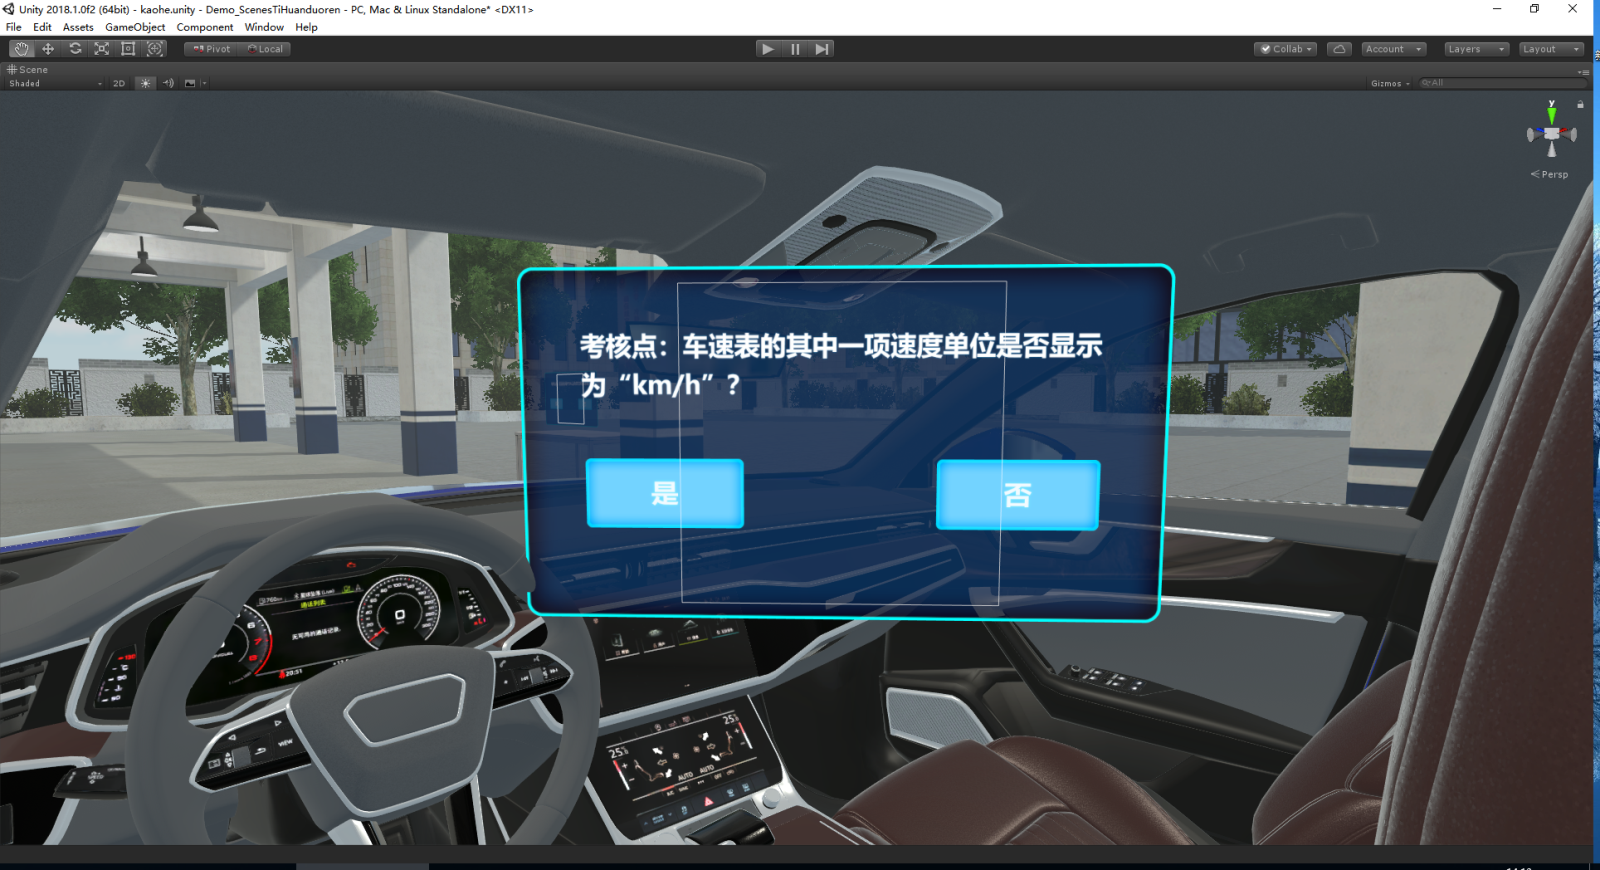Click the scene search field

[1500, 84]
